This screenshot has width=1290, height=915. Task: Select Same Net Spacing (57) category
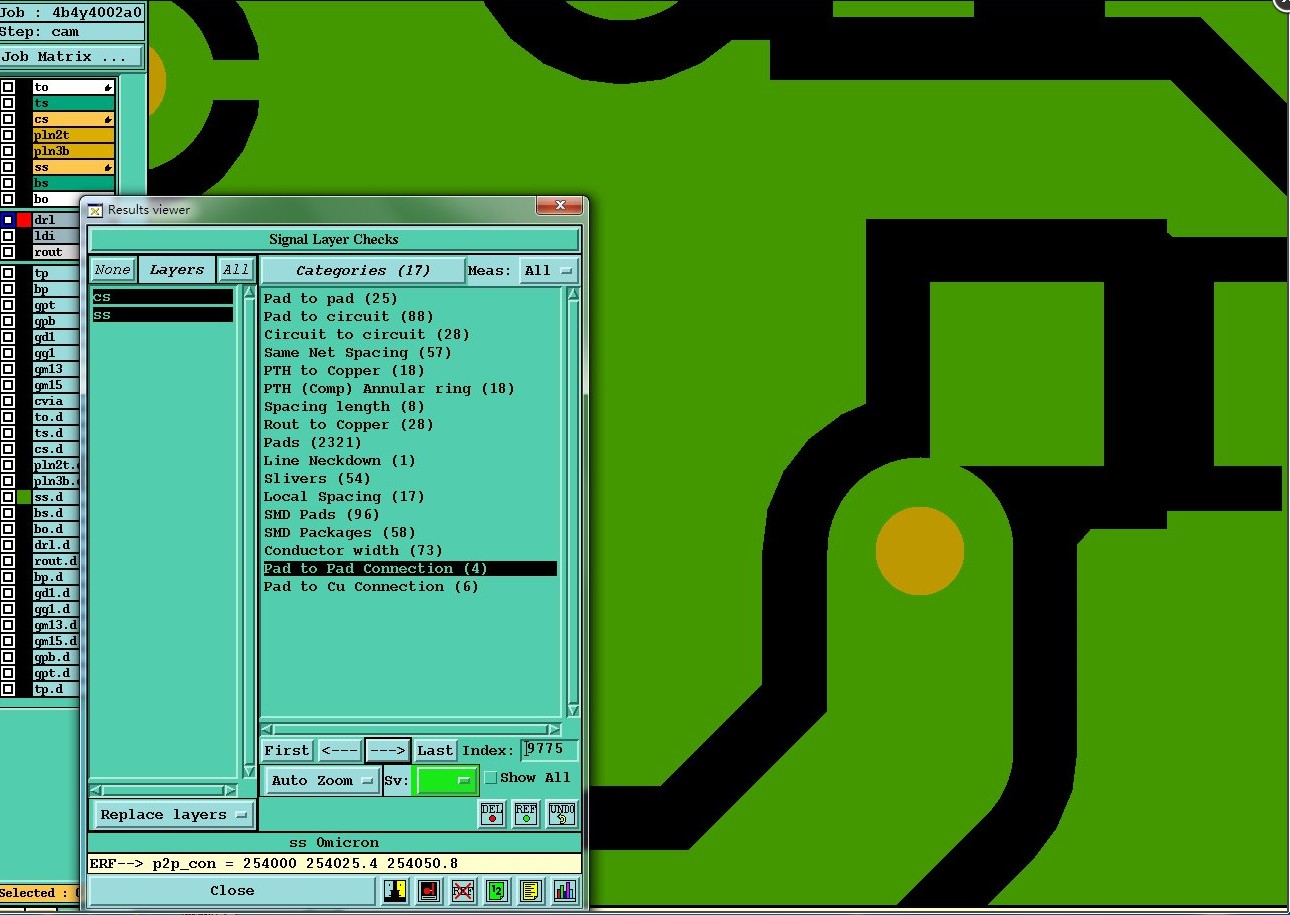(x=358, y=352)
